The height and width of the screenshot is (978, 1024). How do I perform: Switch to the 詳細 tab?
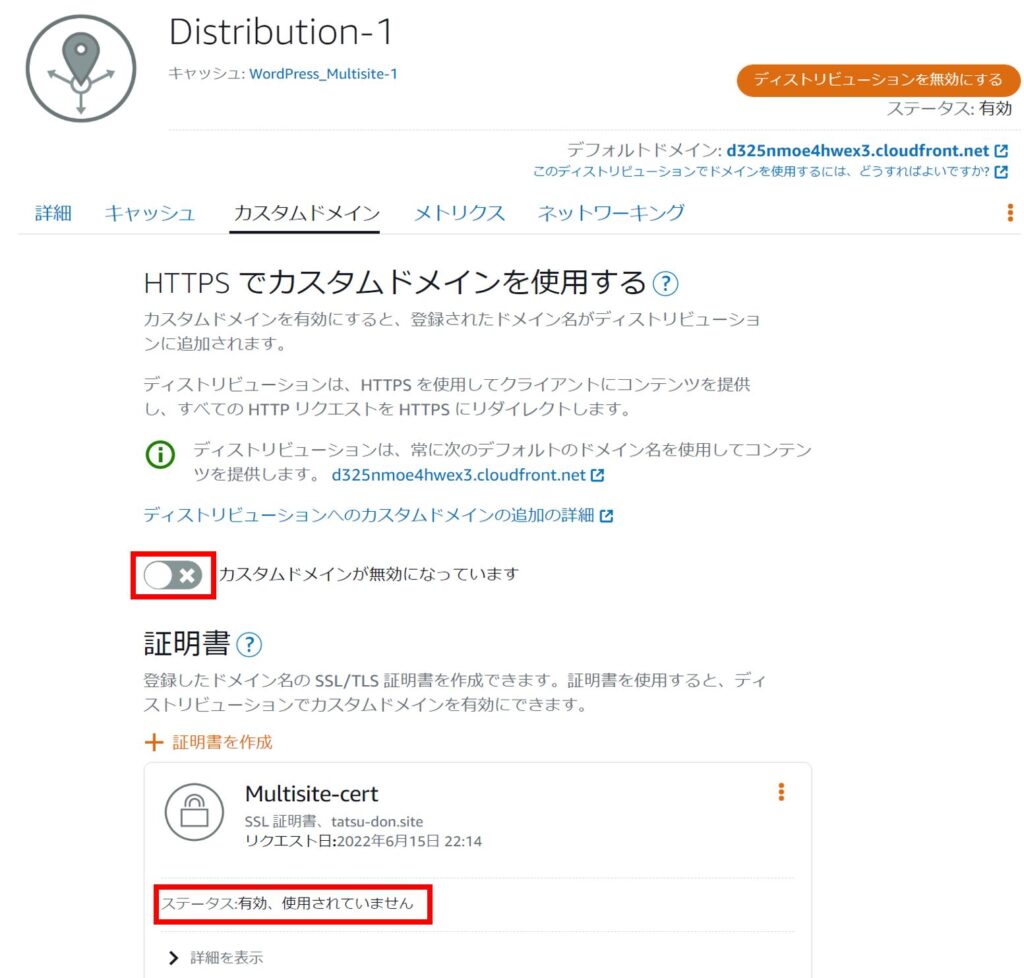pyautogui.click(x=53, y=212)
